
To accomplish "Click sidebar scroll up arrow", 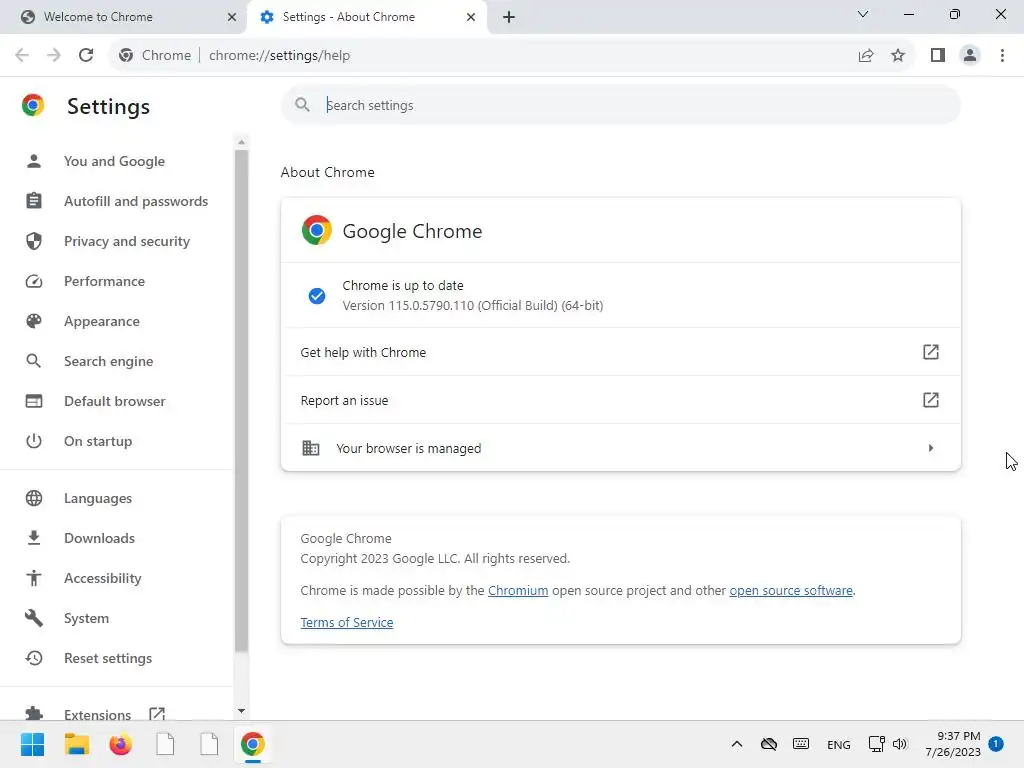I will pyautogui.click(x=242, y=142).
